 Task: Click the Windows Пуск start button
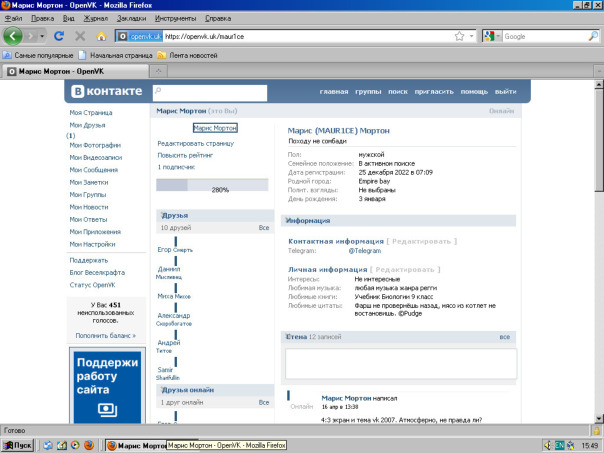[17, 445]
